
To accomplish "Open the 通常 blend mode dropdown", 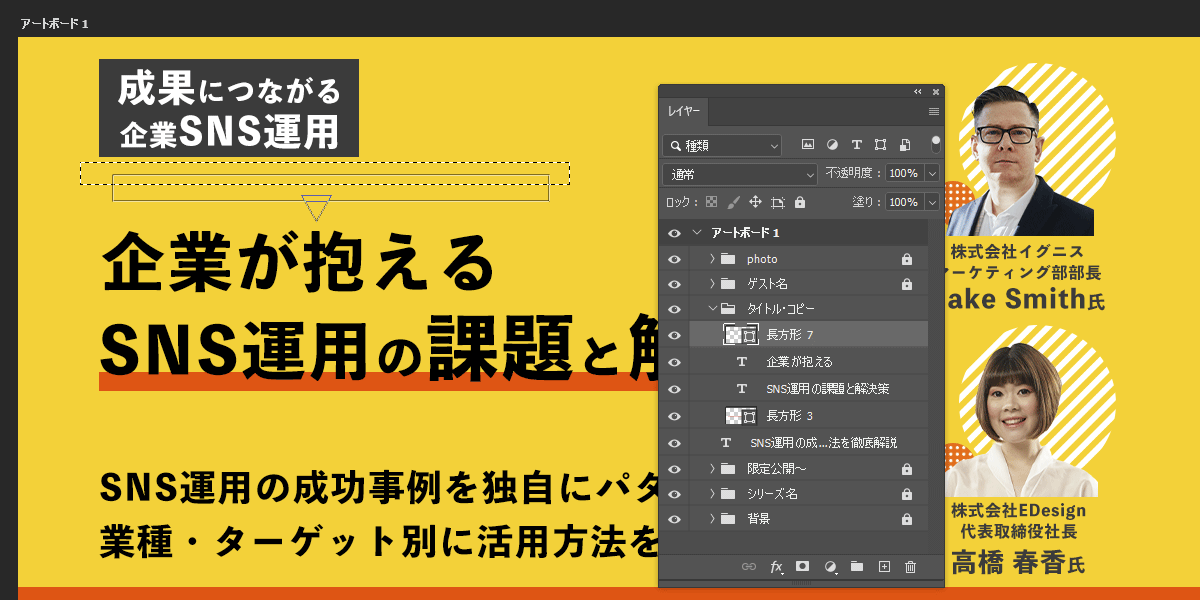I will click(x=740, y=174).
